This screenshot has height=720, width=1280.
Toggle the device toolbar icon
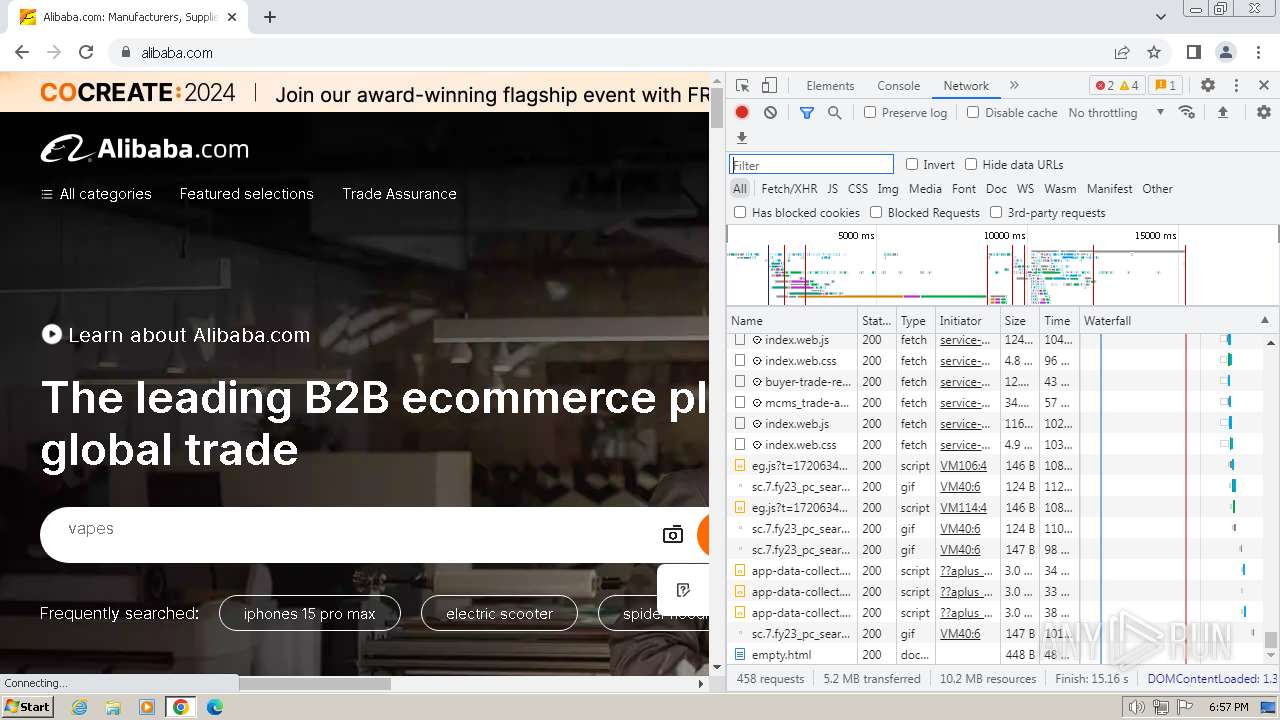(x=769, y=86)
